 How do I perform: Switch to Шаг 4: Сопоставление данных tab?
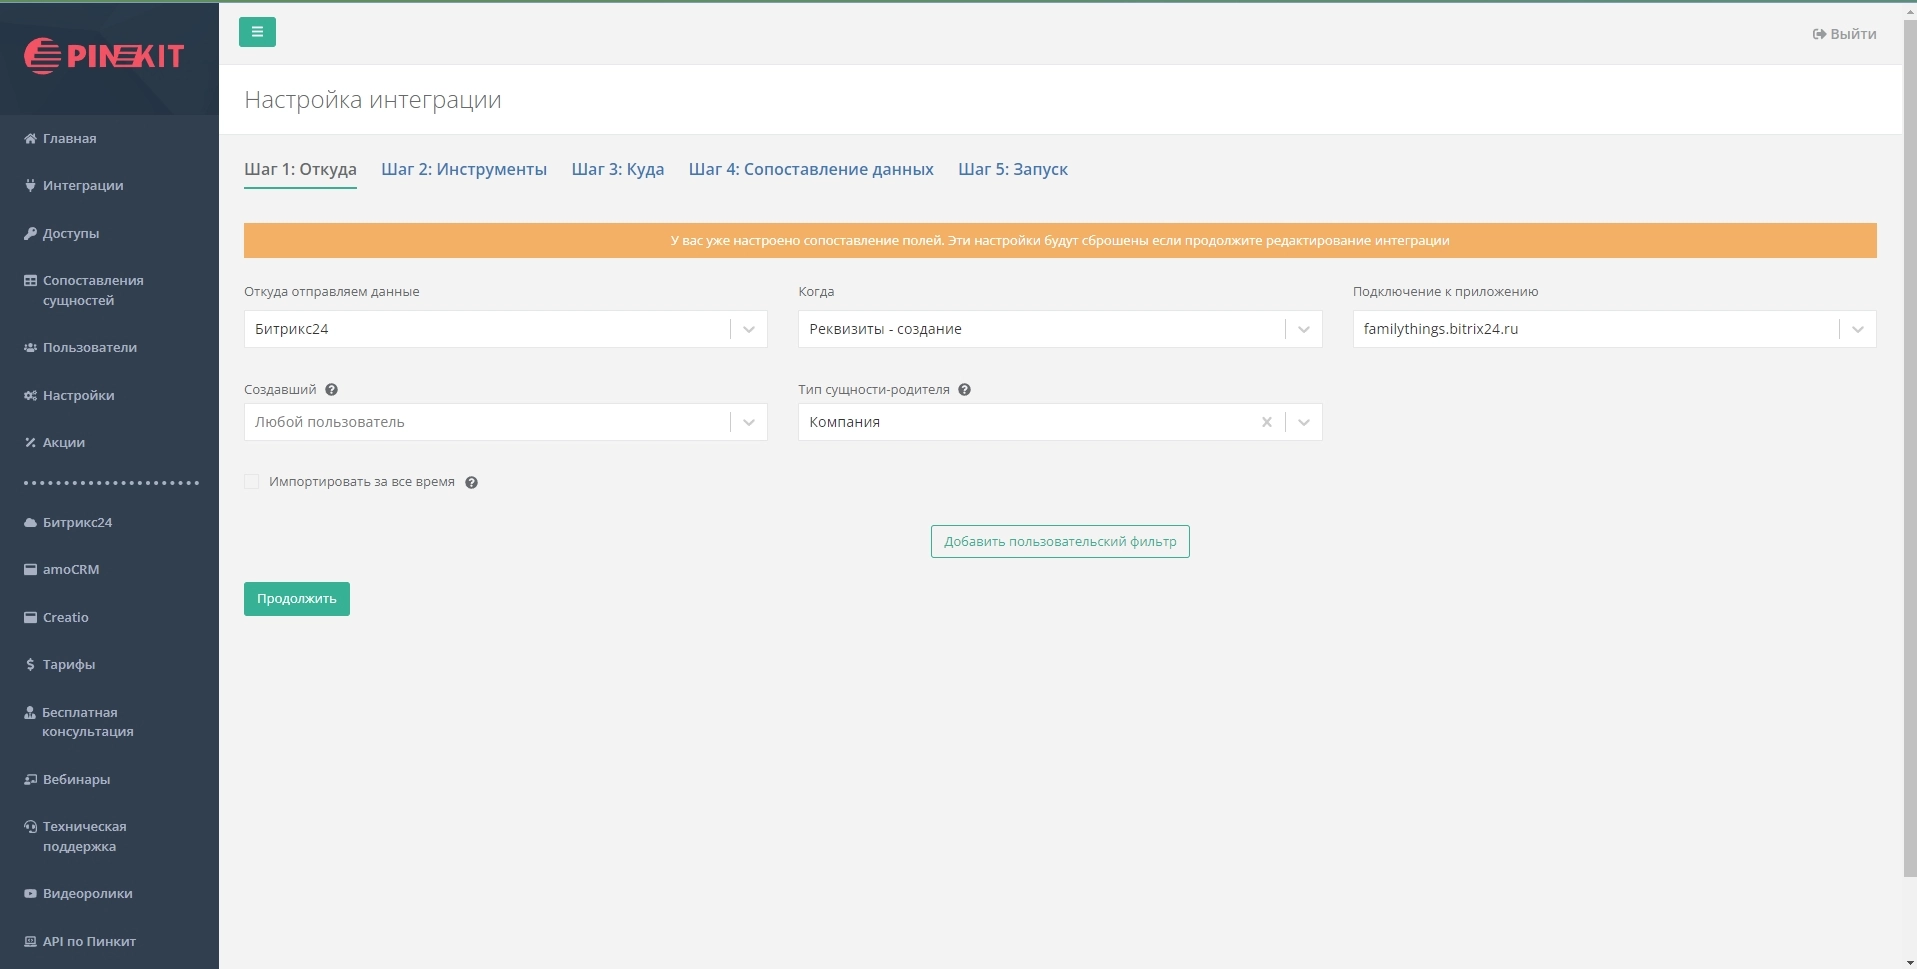[810, 170]
